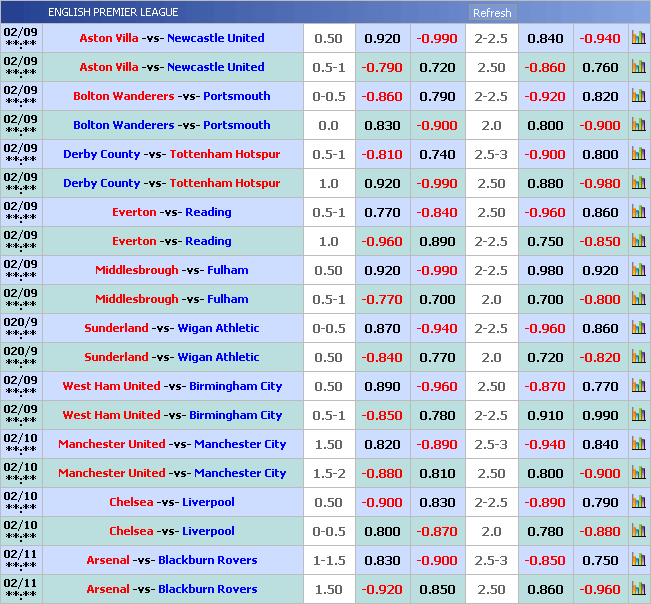
Task: Open chart icon for Everton 0.5-1 handicap row
Action: tap(638, 213)
